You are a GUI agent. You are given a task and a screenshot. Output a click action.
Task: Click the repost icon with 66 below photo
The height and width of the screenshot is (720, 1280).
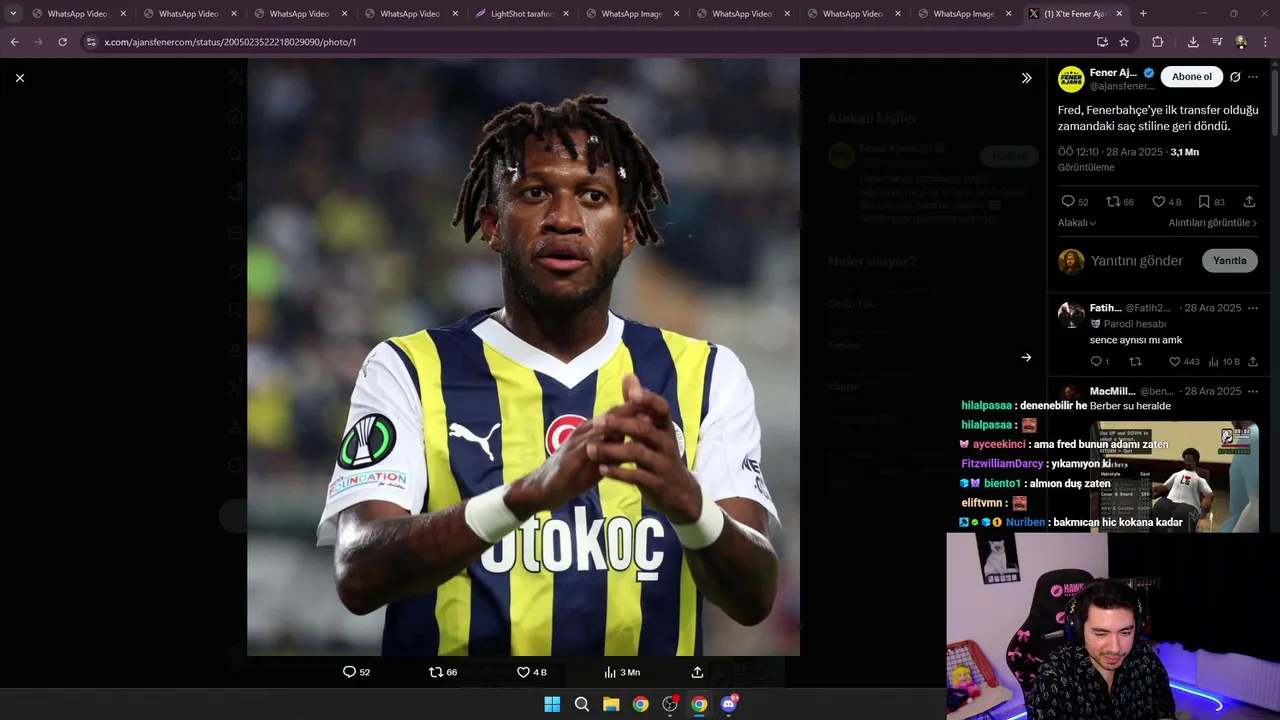(443, 672)
